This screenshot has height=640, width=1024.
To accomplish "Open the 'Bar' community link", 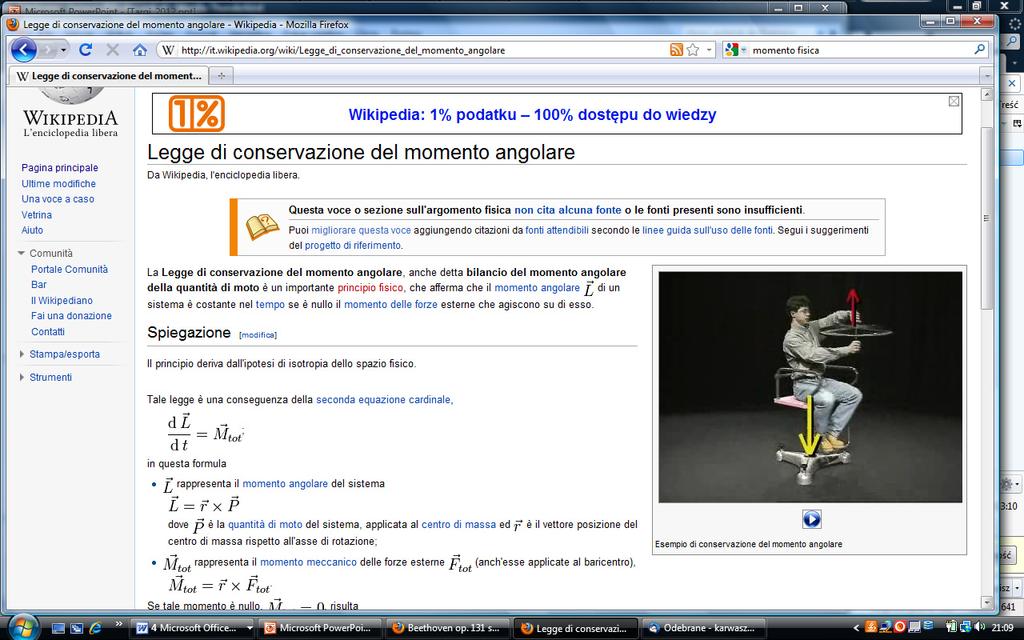I will [x=39, y=285].
